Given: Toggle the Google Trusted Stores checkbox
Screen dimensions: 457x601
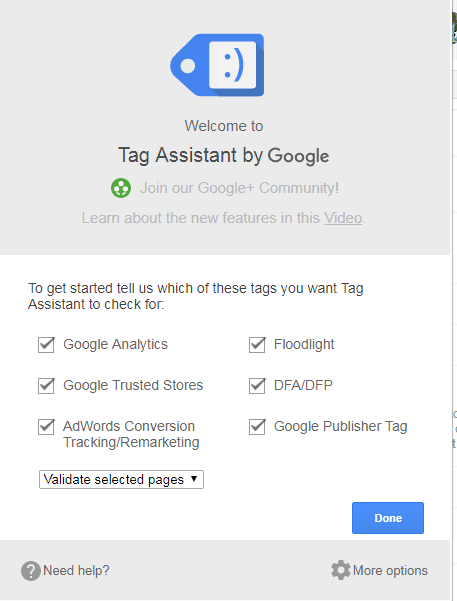Looking at the screenshot, I should 46,386.
